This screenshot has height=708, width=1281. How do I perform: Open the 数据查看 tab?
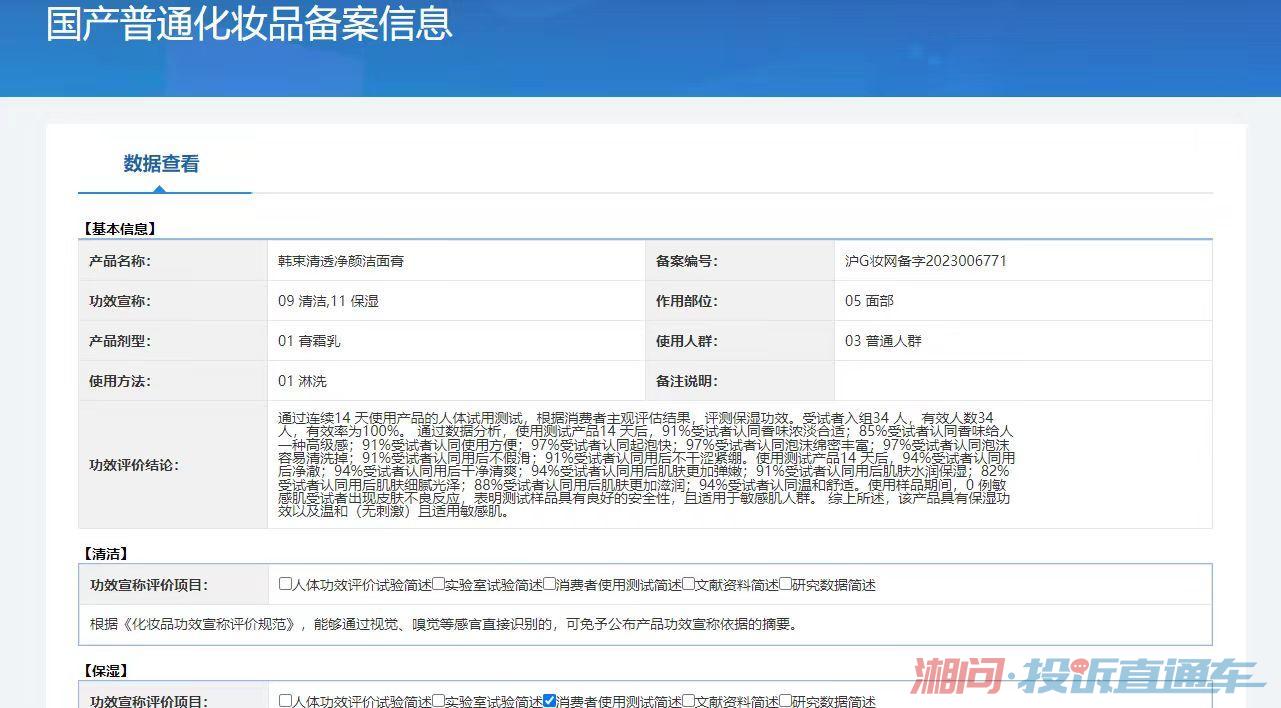[161, 164]
